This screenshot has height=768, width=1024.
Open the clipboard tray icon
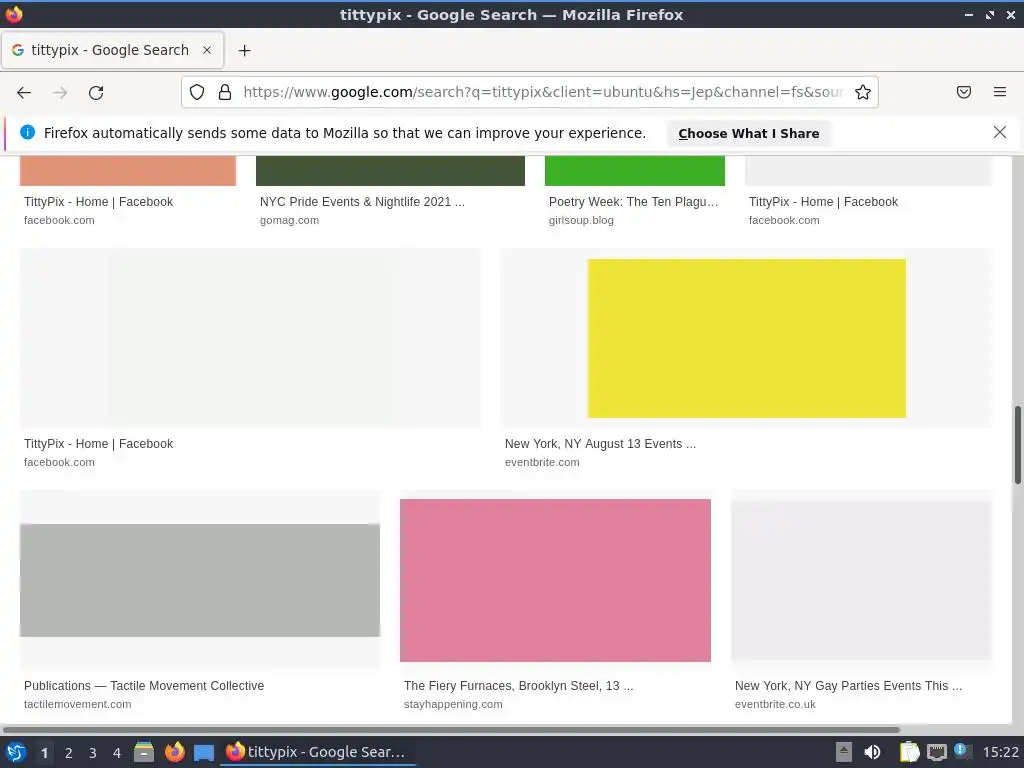[x=909, y=752]
